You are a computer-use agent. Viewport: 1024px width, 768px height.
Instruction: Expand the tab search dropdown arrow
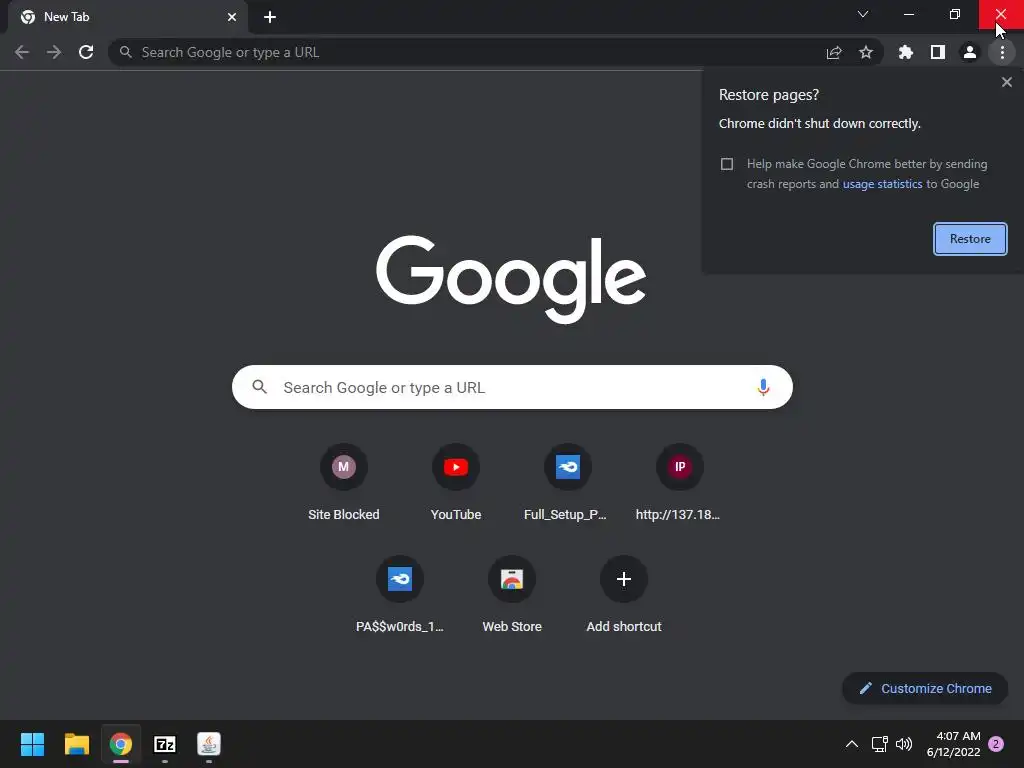[863, 14]
